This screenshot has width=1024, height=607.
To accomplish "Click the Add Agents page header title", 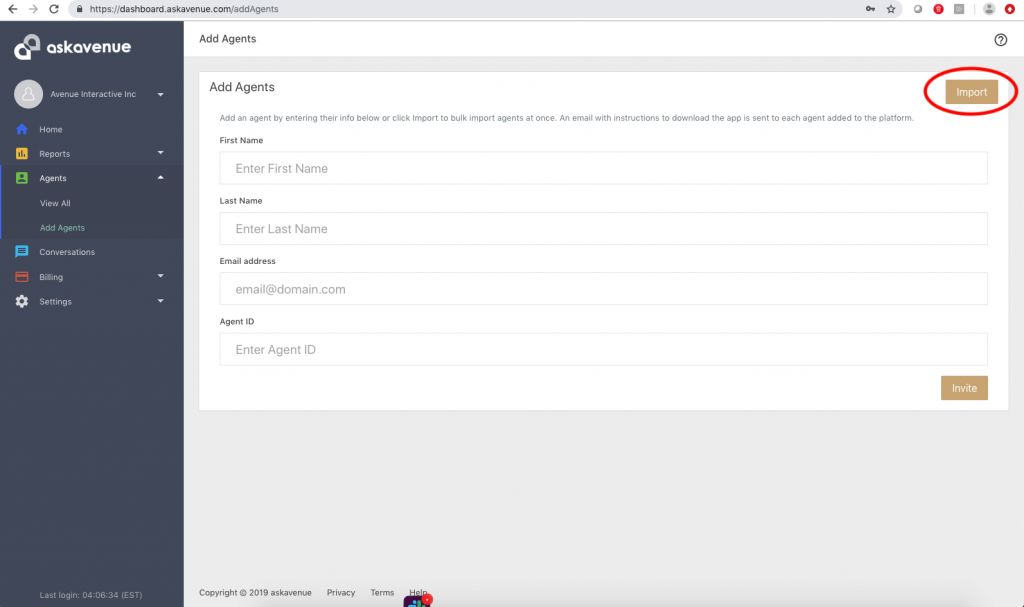I will (x=227, y=39).
